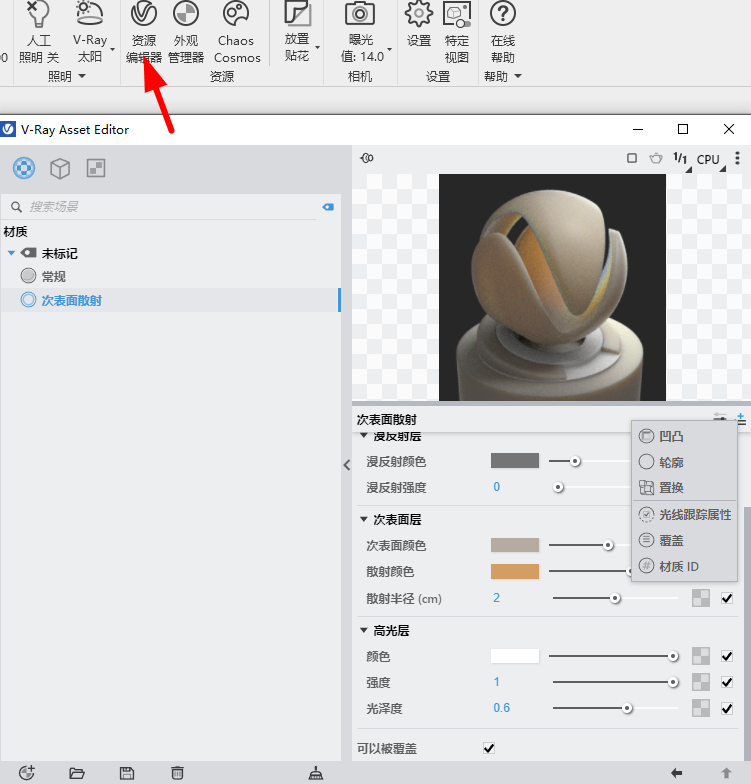Launch Chaos Cosmos browser

pyautogui.click(x=236, y=33)
